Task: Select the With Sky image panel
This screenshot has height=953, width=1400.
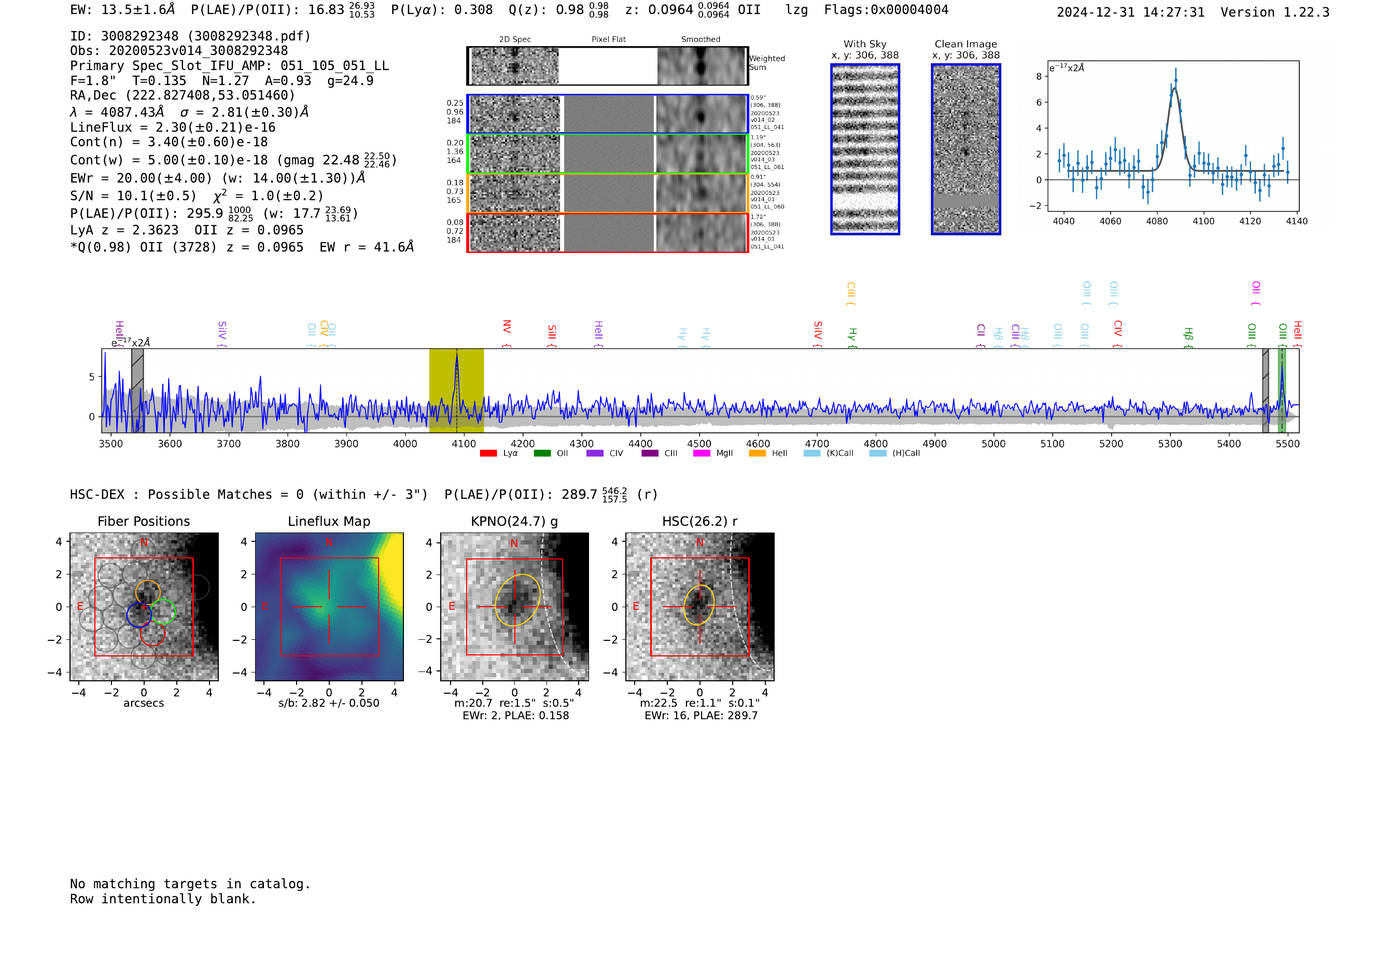Action: tap(865, 149)
